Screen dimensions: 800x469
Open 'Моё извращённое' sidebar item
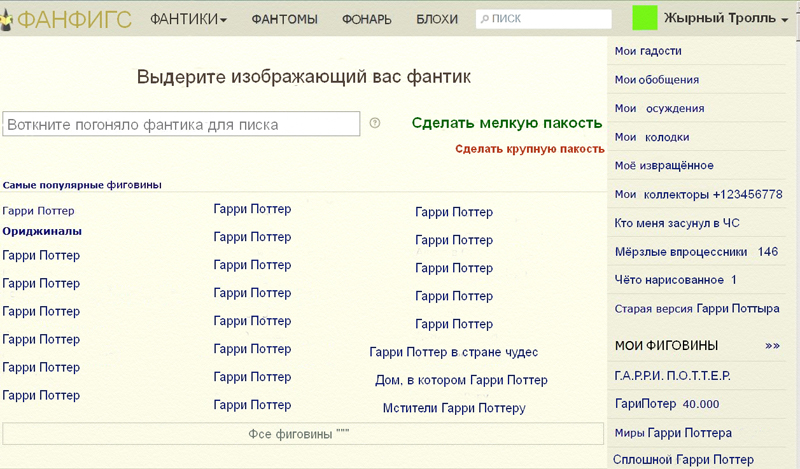pos(664,165)
